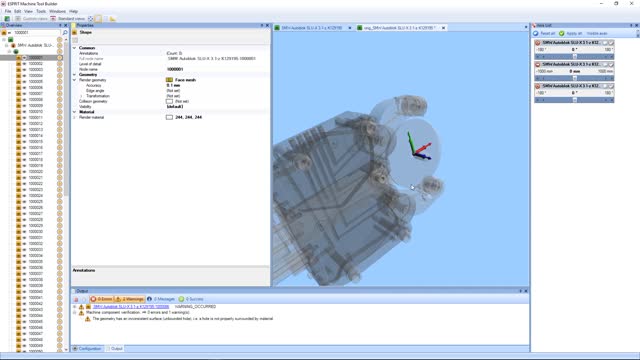
Task: Select tree node 1000002
Action: click(36, 64)
